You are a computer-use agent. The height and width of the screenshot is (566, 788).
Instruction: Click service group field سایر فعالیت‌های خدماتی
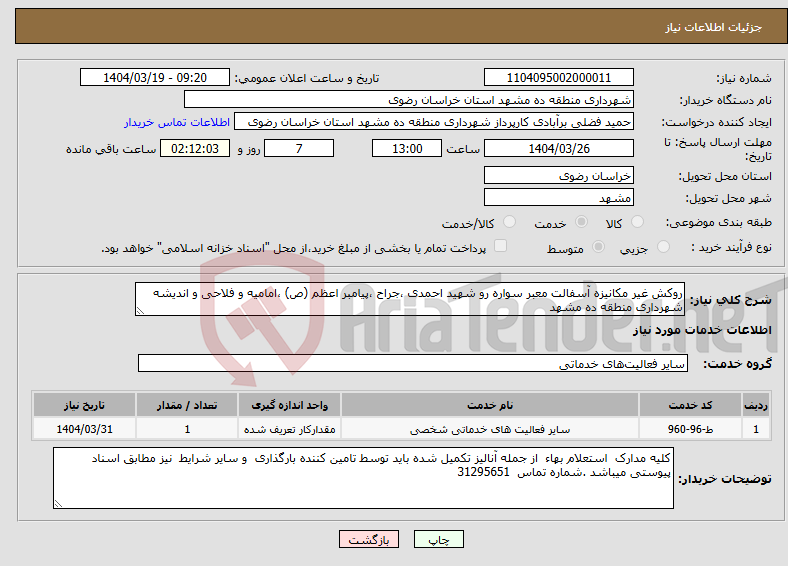point(413,363)
